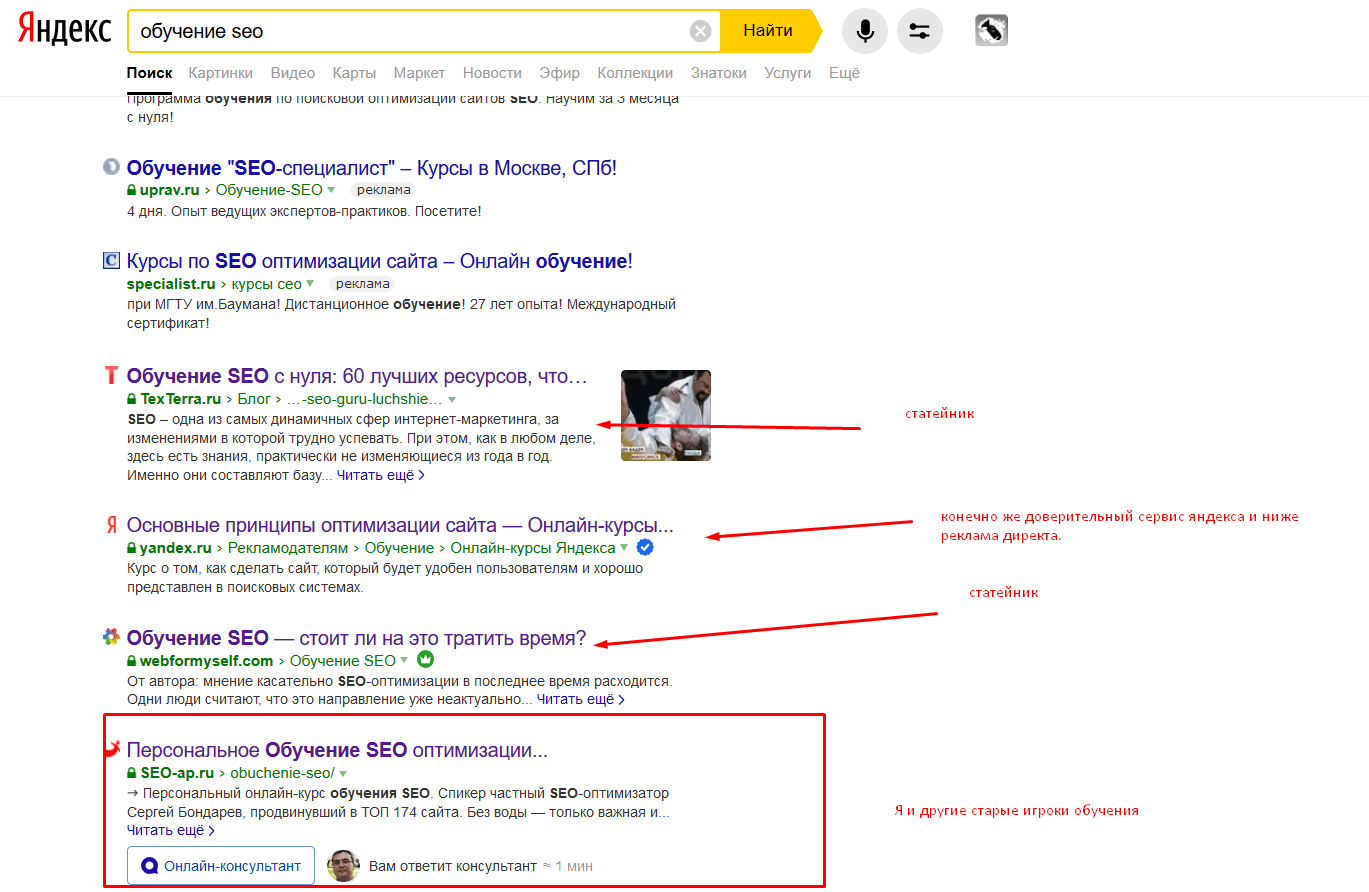
Task: Open the Ещё menu in the tab bar
Action: [844, 73]
